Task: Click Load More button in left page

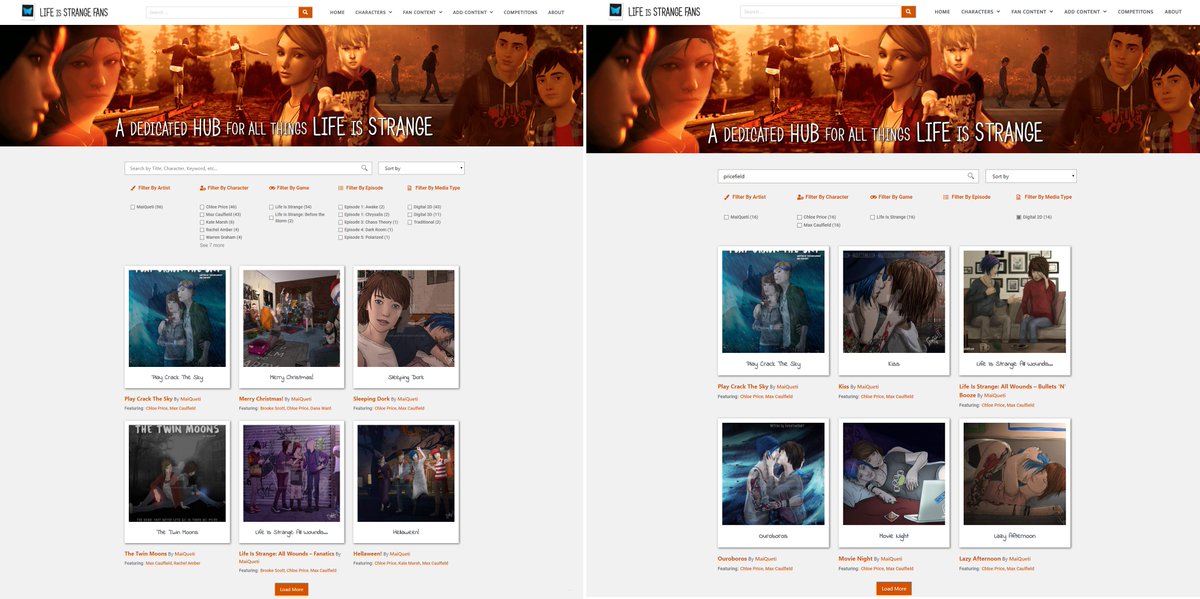Action: tap(291, 589)
